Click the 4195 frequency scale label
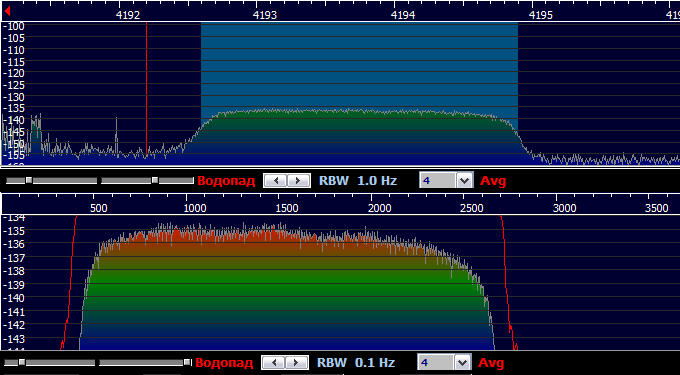 [541, 16]
